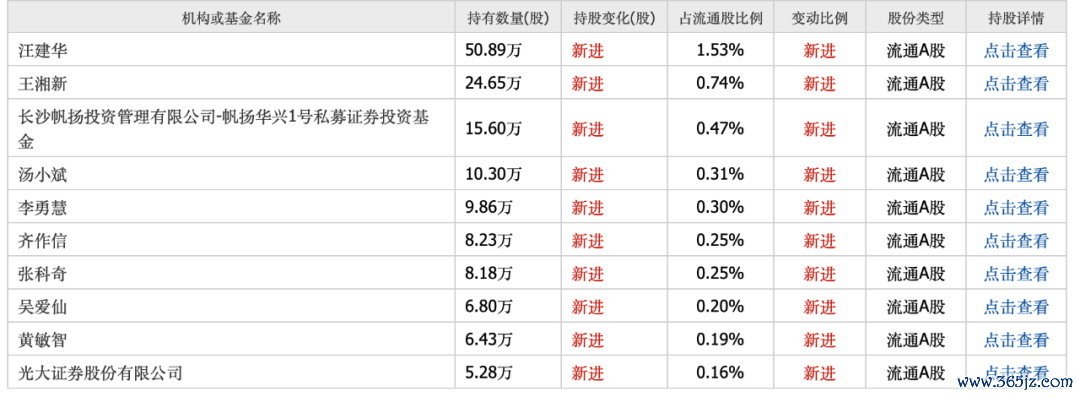Open 点击查看 link for 齐作信

tap(1016, 241)
